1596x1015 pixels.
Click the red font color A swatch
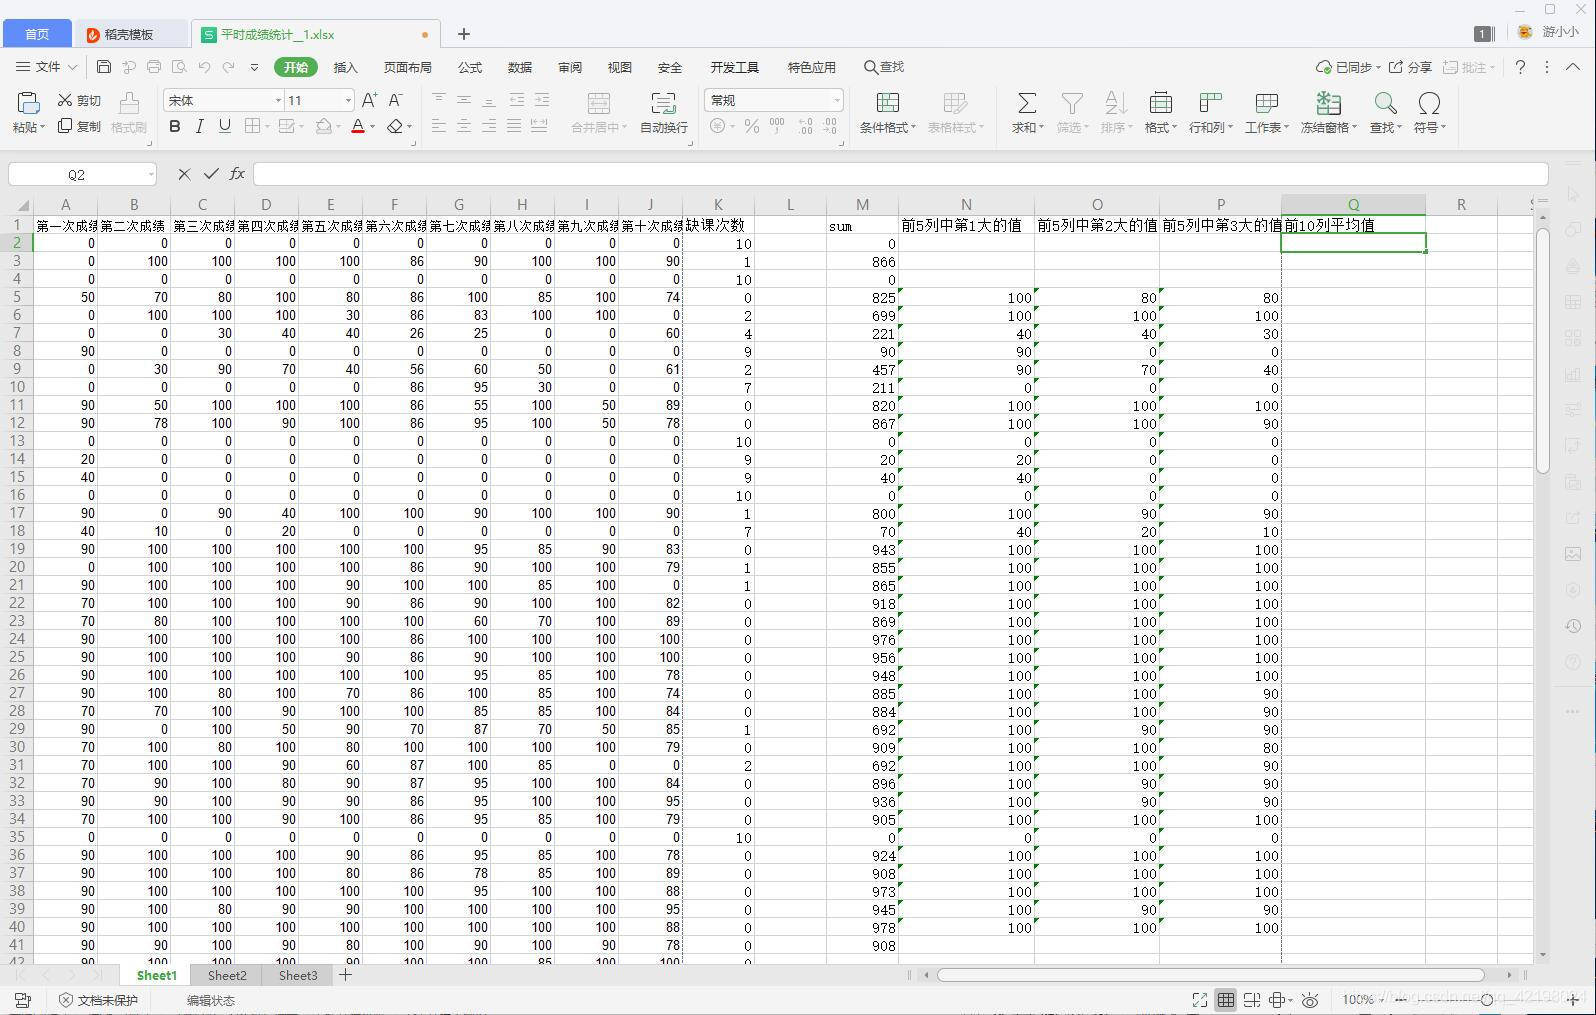[358, 127]
